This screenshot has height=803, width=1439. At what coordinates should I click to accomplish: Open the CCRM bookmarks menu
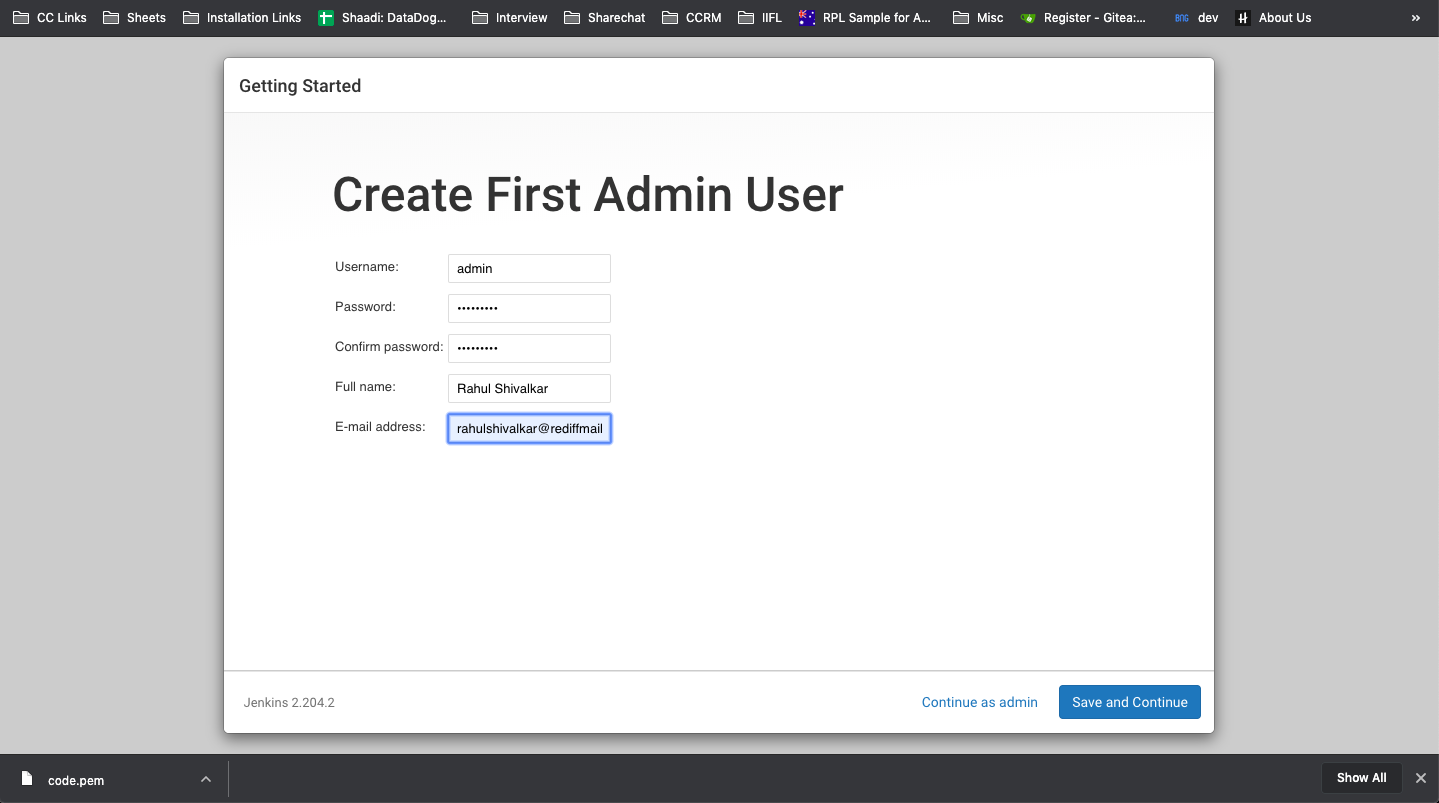pyautogui.click(x=691, y=17)
